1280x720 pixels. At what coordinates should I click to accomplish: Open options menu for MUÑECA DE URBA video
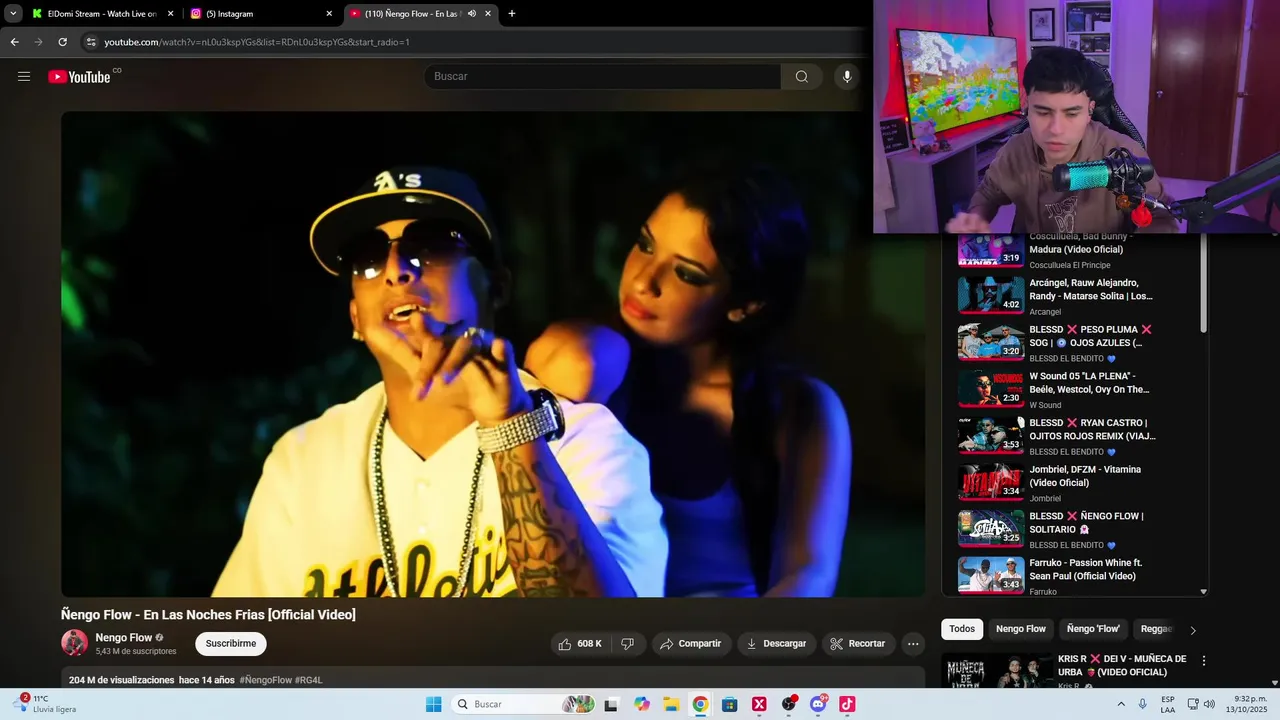pyautogui.click(x=1204, y=661)
